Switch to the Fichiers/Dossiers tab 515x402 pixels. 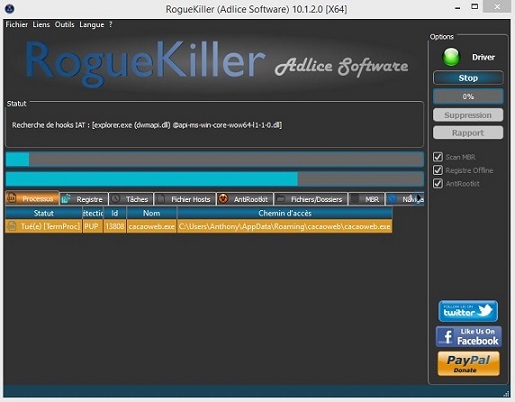311,199
